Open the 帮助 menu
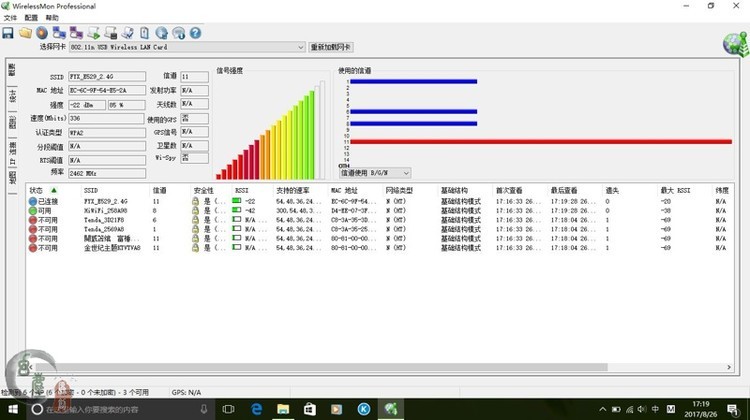Viewport: 750px width, 420px height. pos(52,18)
